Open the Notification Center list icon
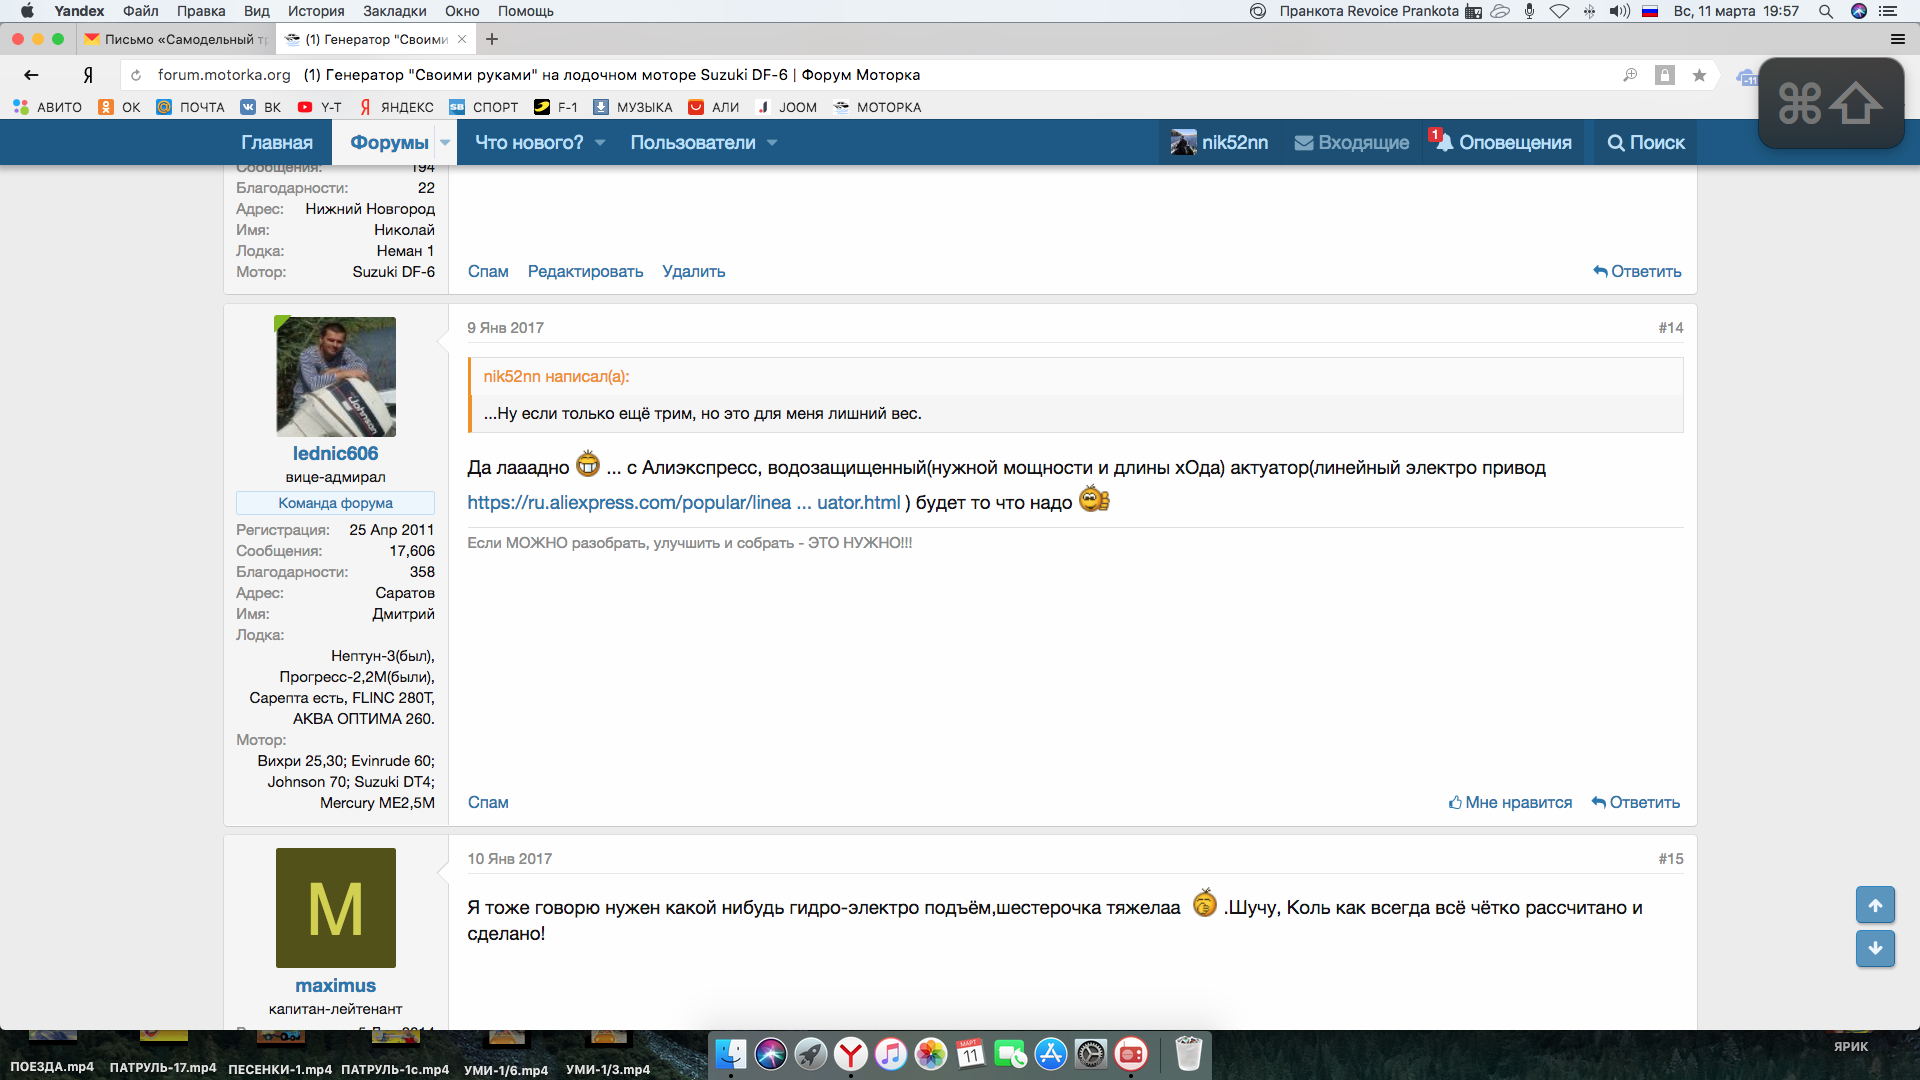The width and height of the screenshot is (1920, 1080). [x=1888, y=11]
